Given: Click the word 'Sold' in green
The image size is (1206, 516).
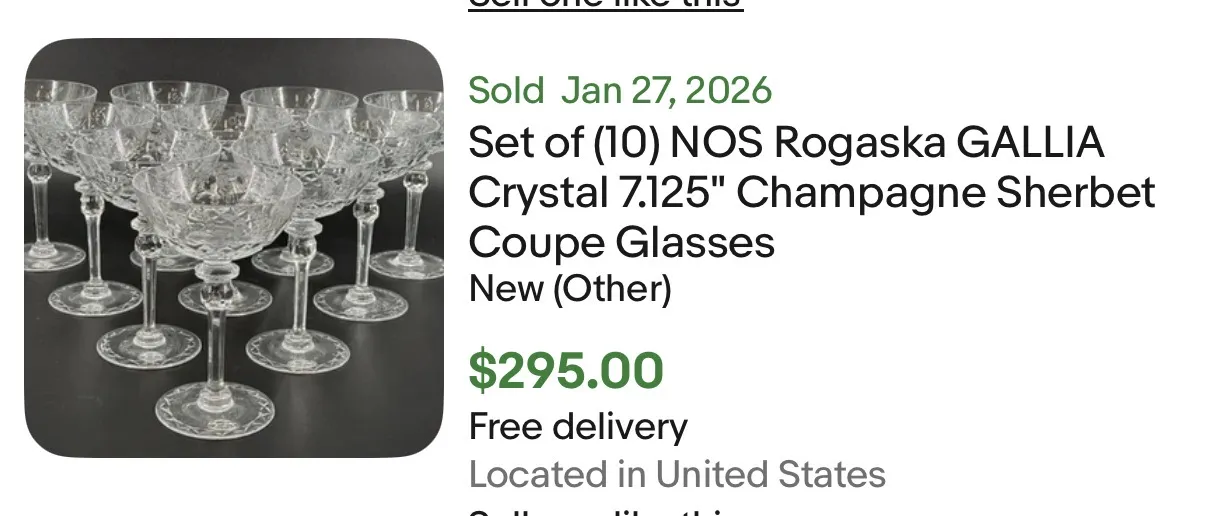Looking at the screenshot, I should pos(506,91).
